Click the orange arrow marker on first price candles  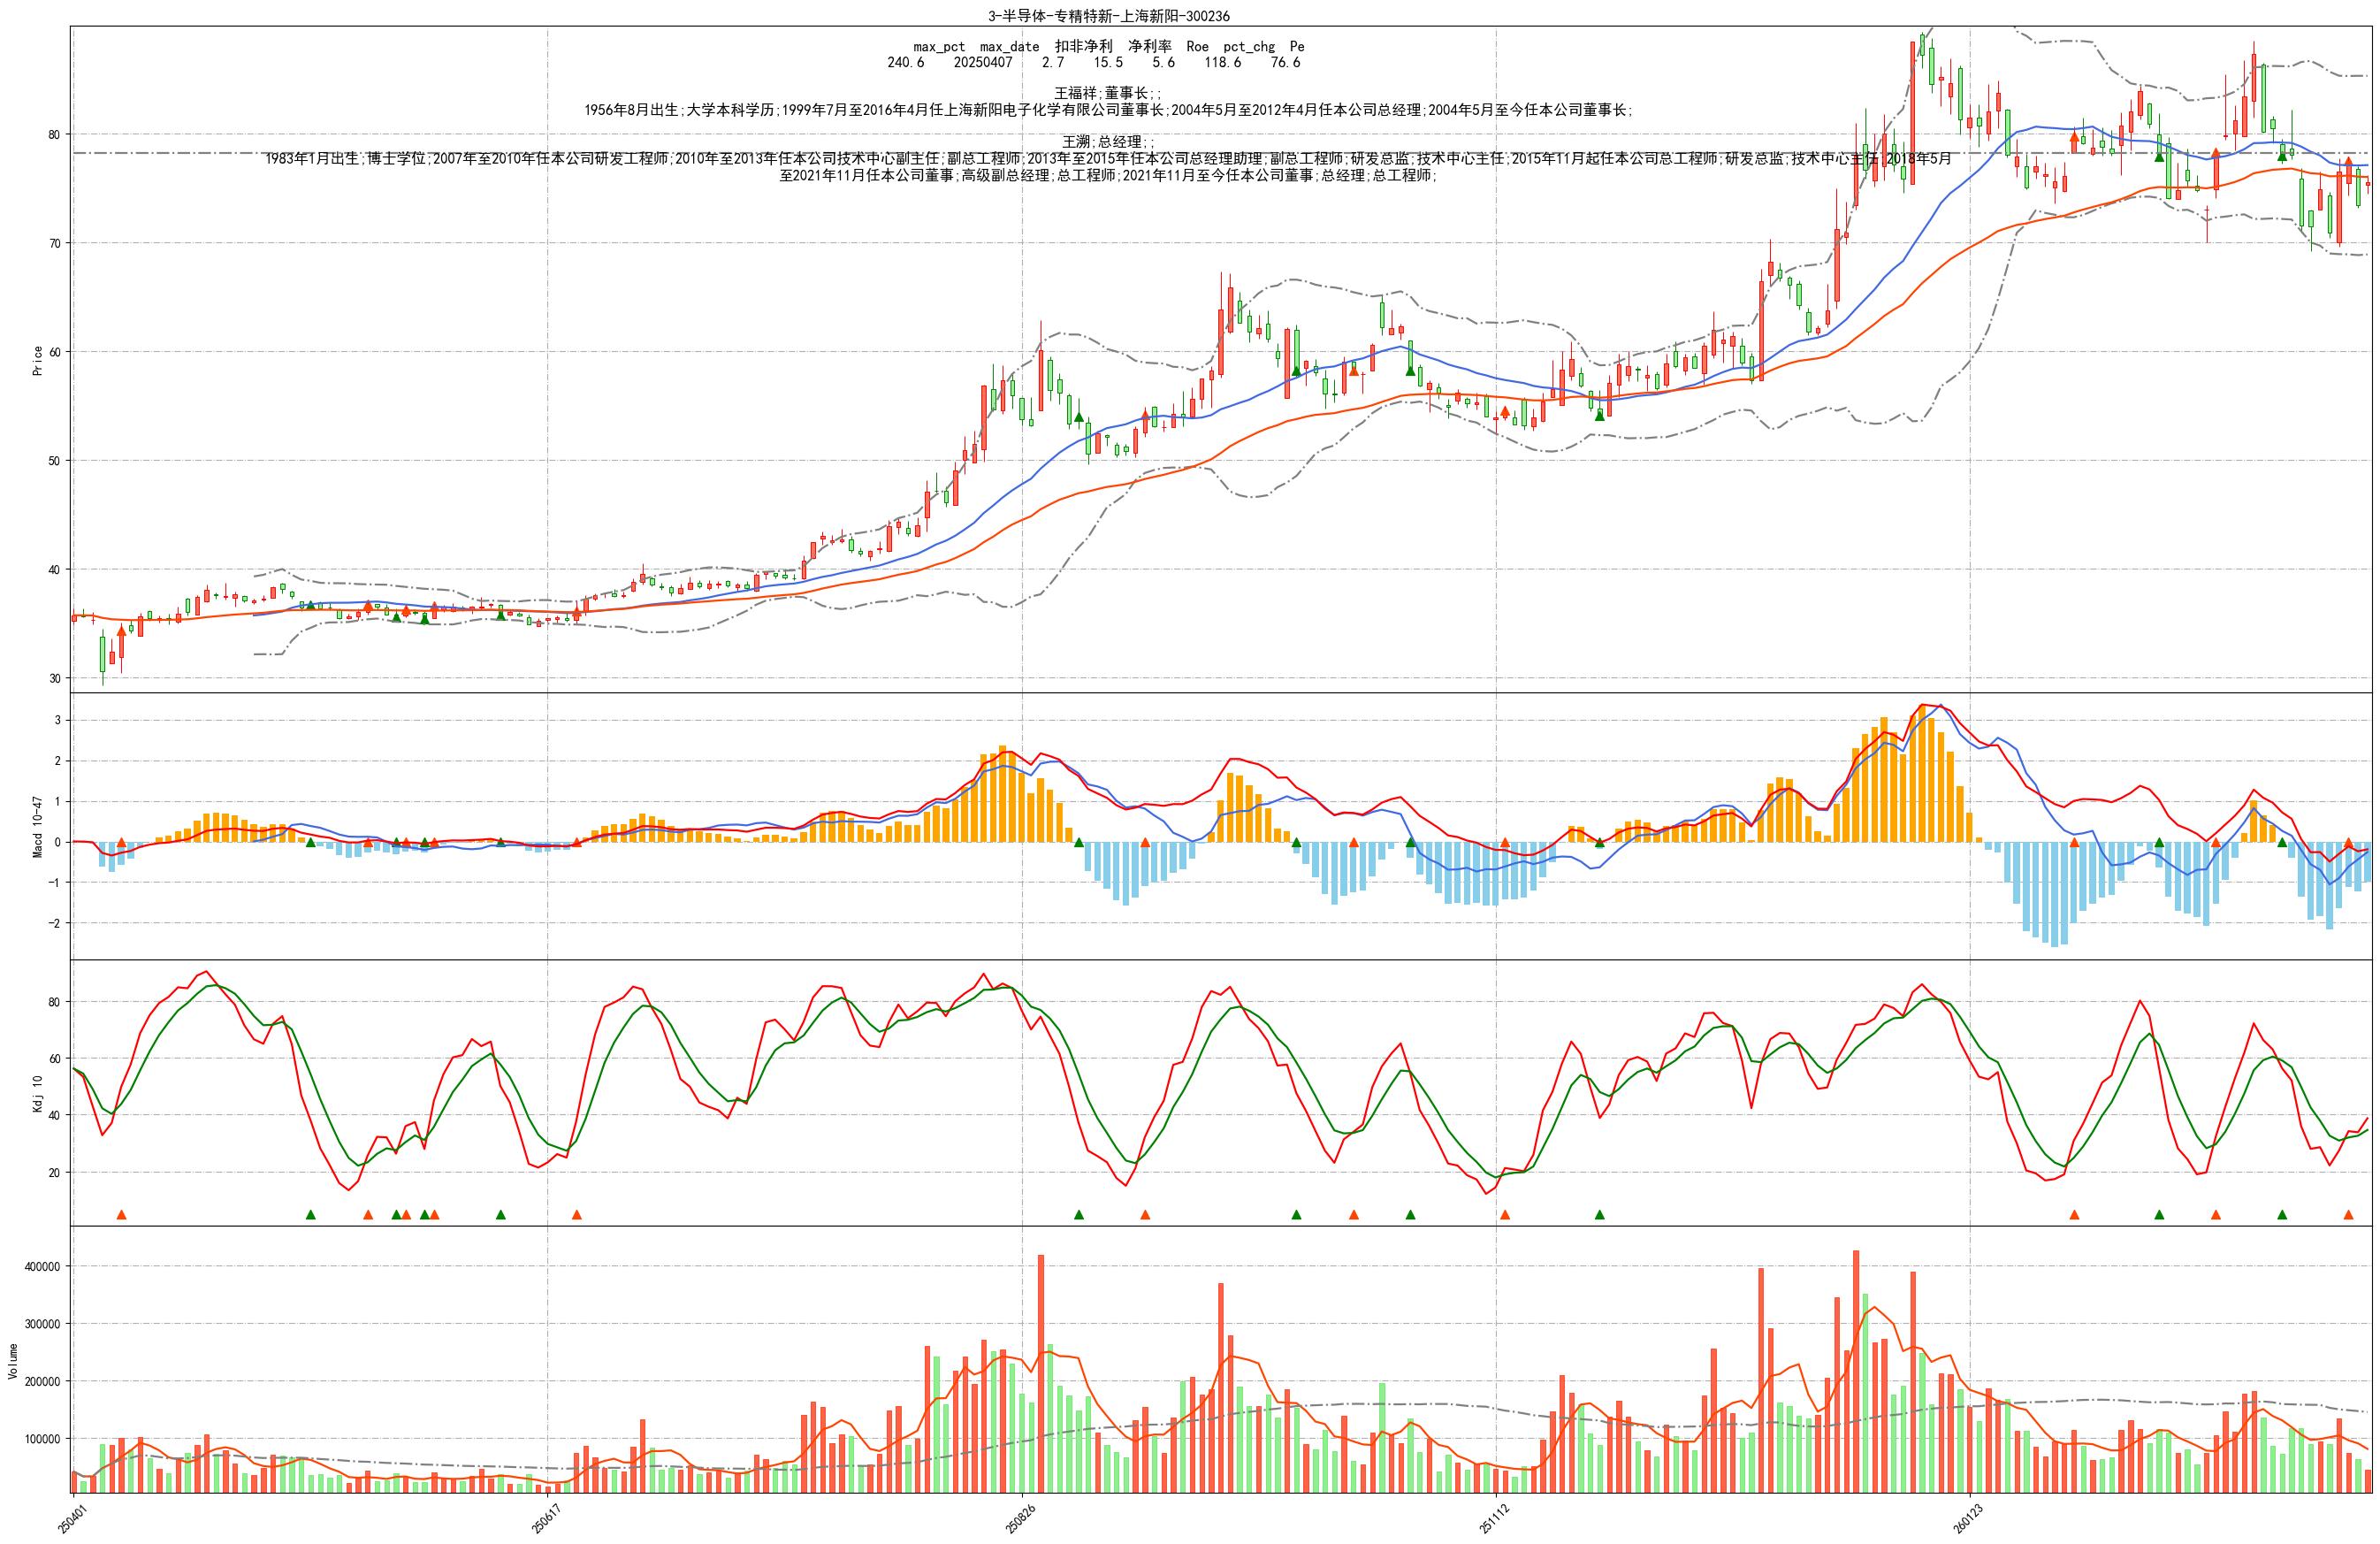(x=121, y=632)
